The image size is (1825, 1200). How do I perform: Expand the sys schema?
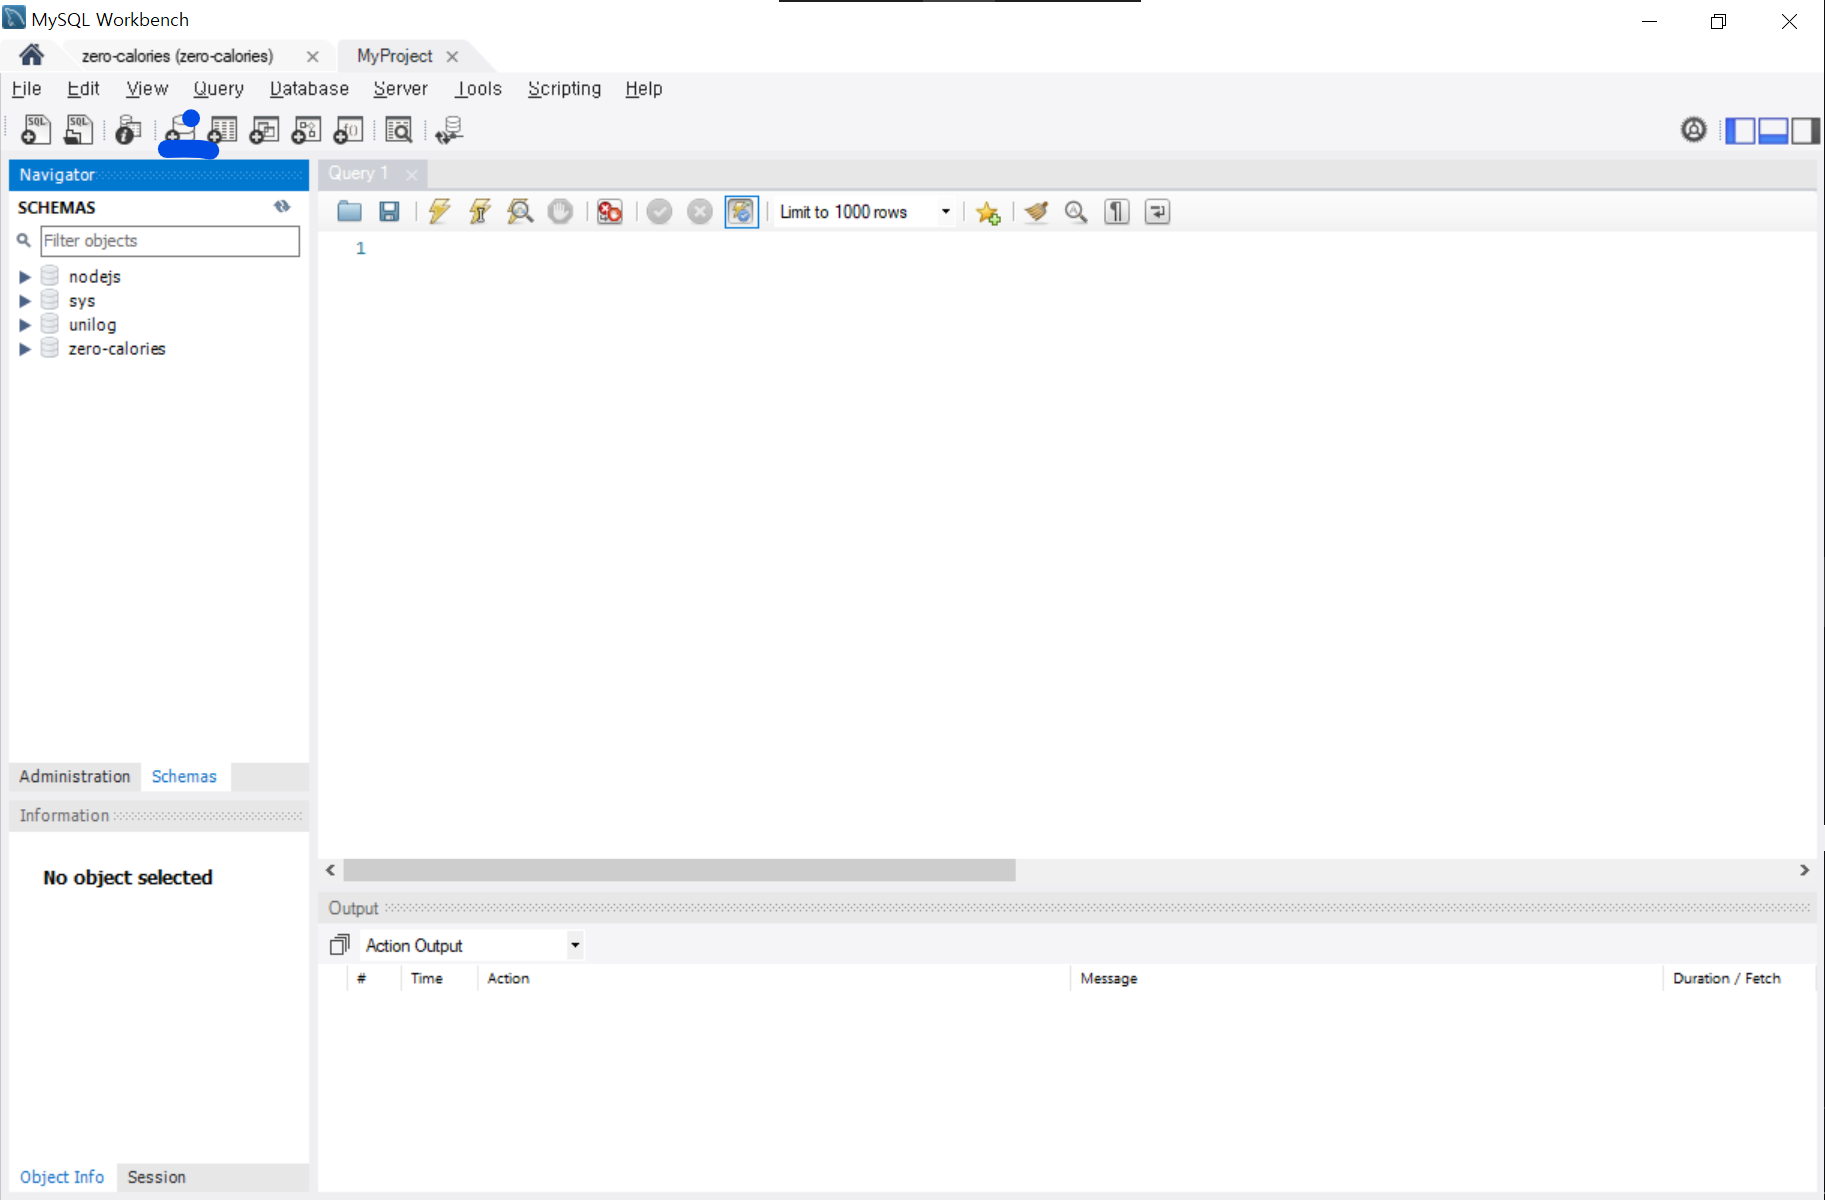coord(25,301)
